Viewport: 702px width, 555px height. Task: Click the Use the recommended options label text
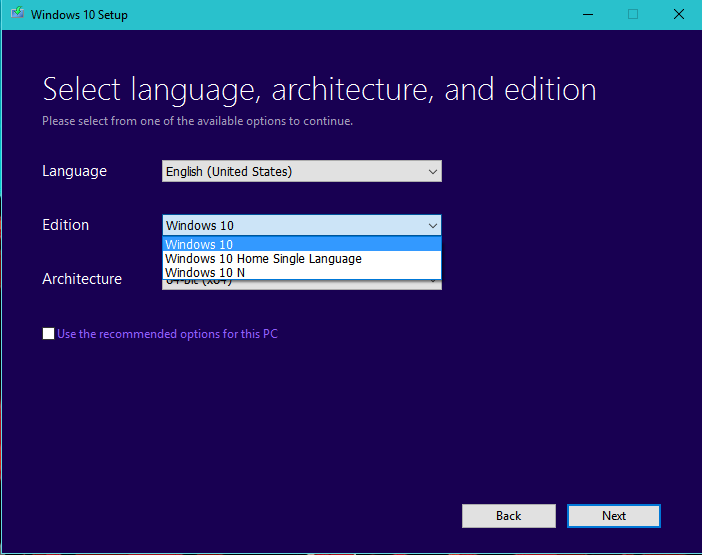coord(167,334)
